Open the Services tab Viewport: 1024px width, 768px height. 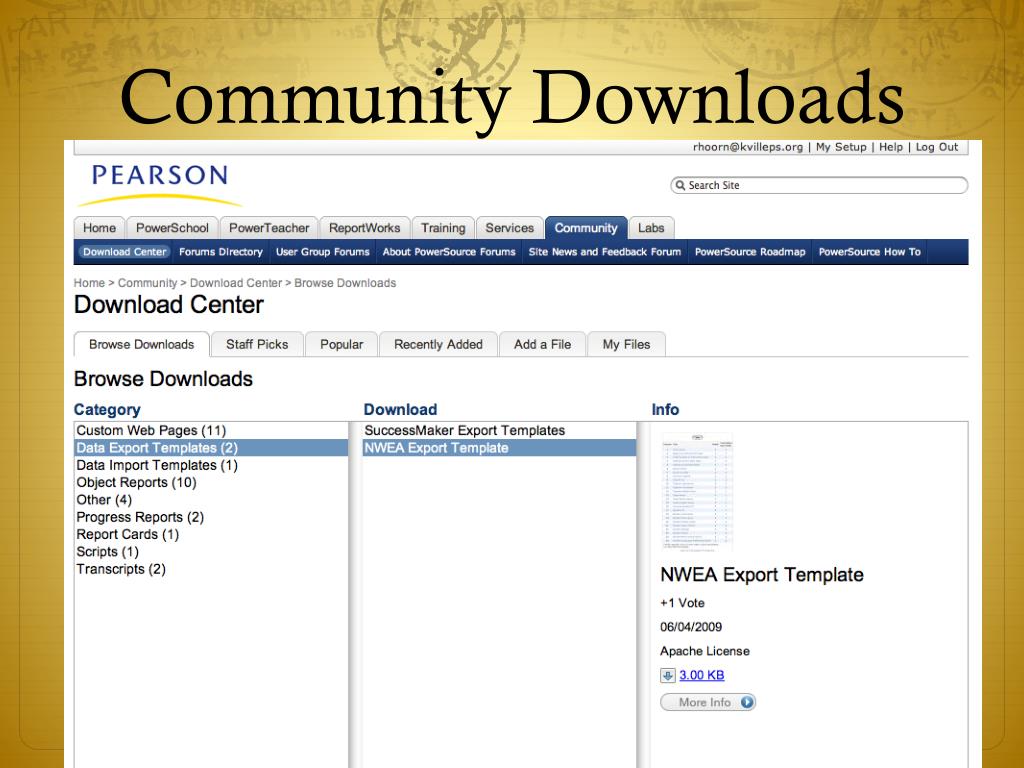point(509,228)
